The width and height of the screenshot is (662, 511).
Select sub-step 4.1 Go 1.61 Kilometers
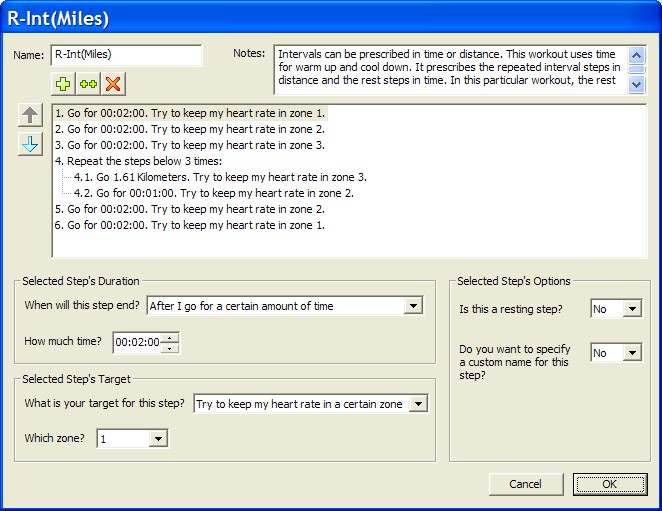220,177
